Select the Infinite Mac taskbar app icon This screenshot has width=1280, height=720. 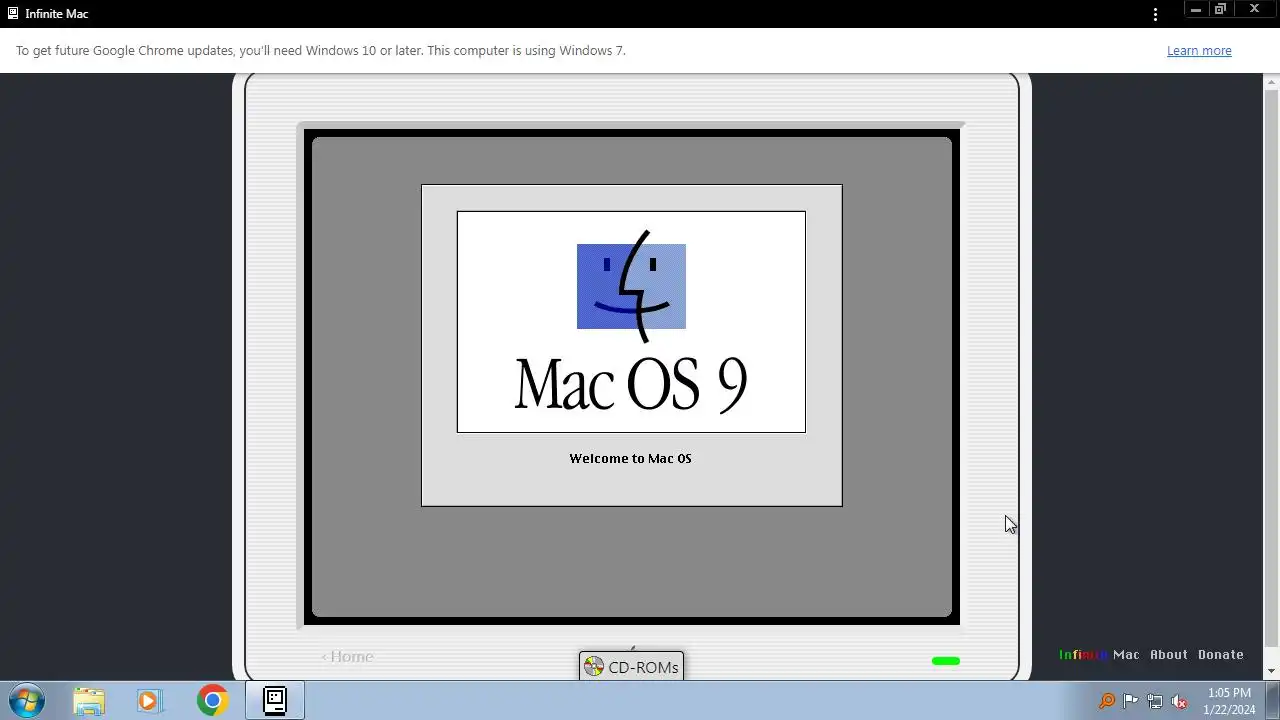pos(275,700)
